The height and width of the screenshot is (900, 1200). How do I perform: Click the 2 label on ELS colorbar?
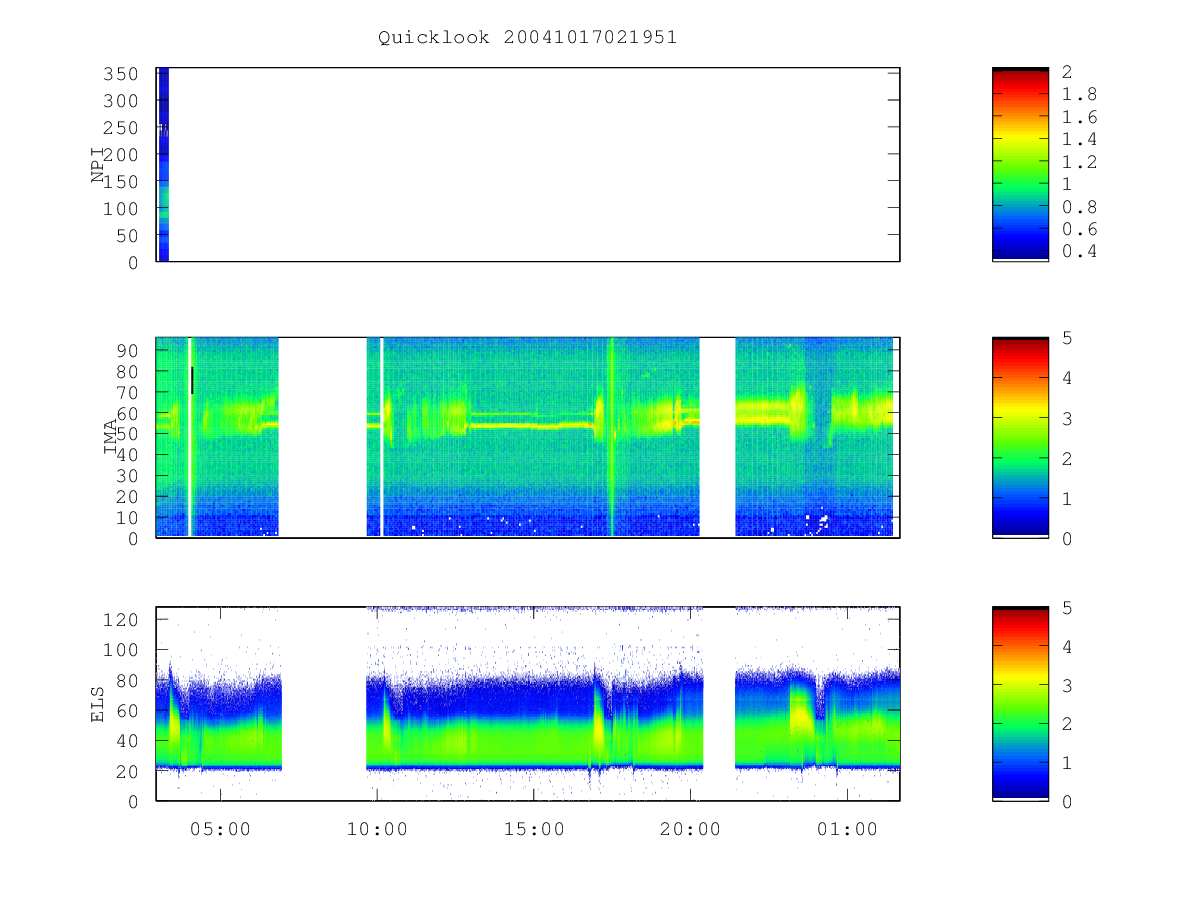click(1067, 724)
